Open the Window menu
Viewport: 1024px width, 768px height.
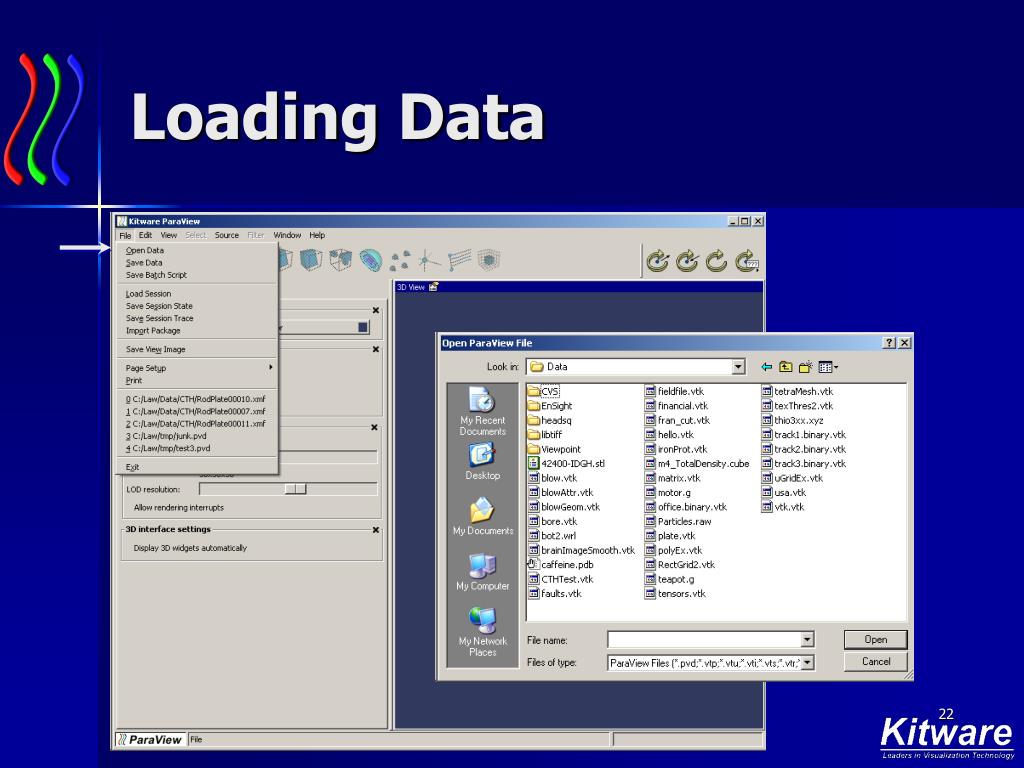point(287,235)
